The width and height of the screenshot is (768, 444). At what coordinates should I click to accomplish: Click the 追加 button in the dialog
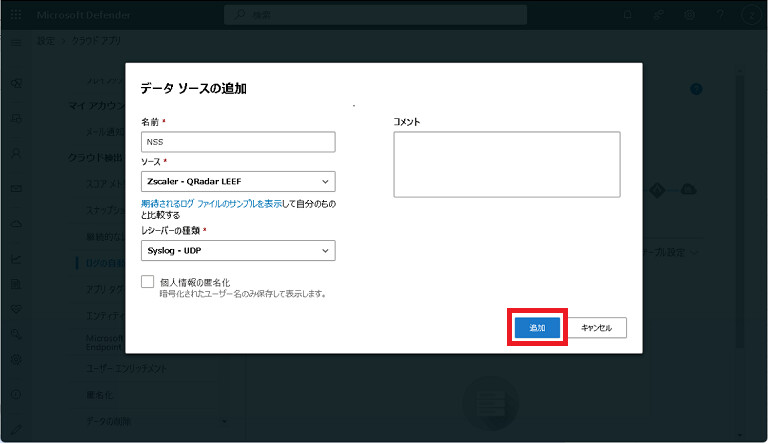pos(537,327)
